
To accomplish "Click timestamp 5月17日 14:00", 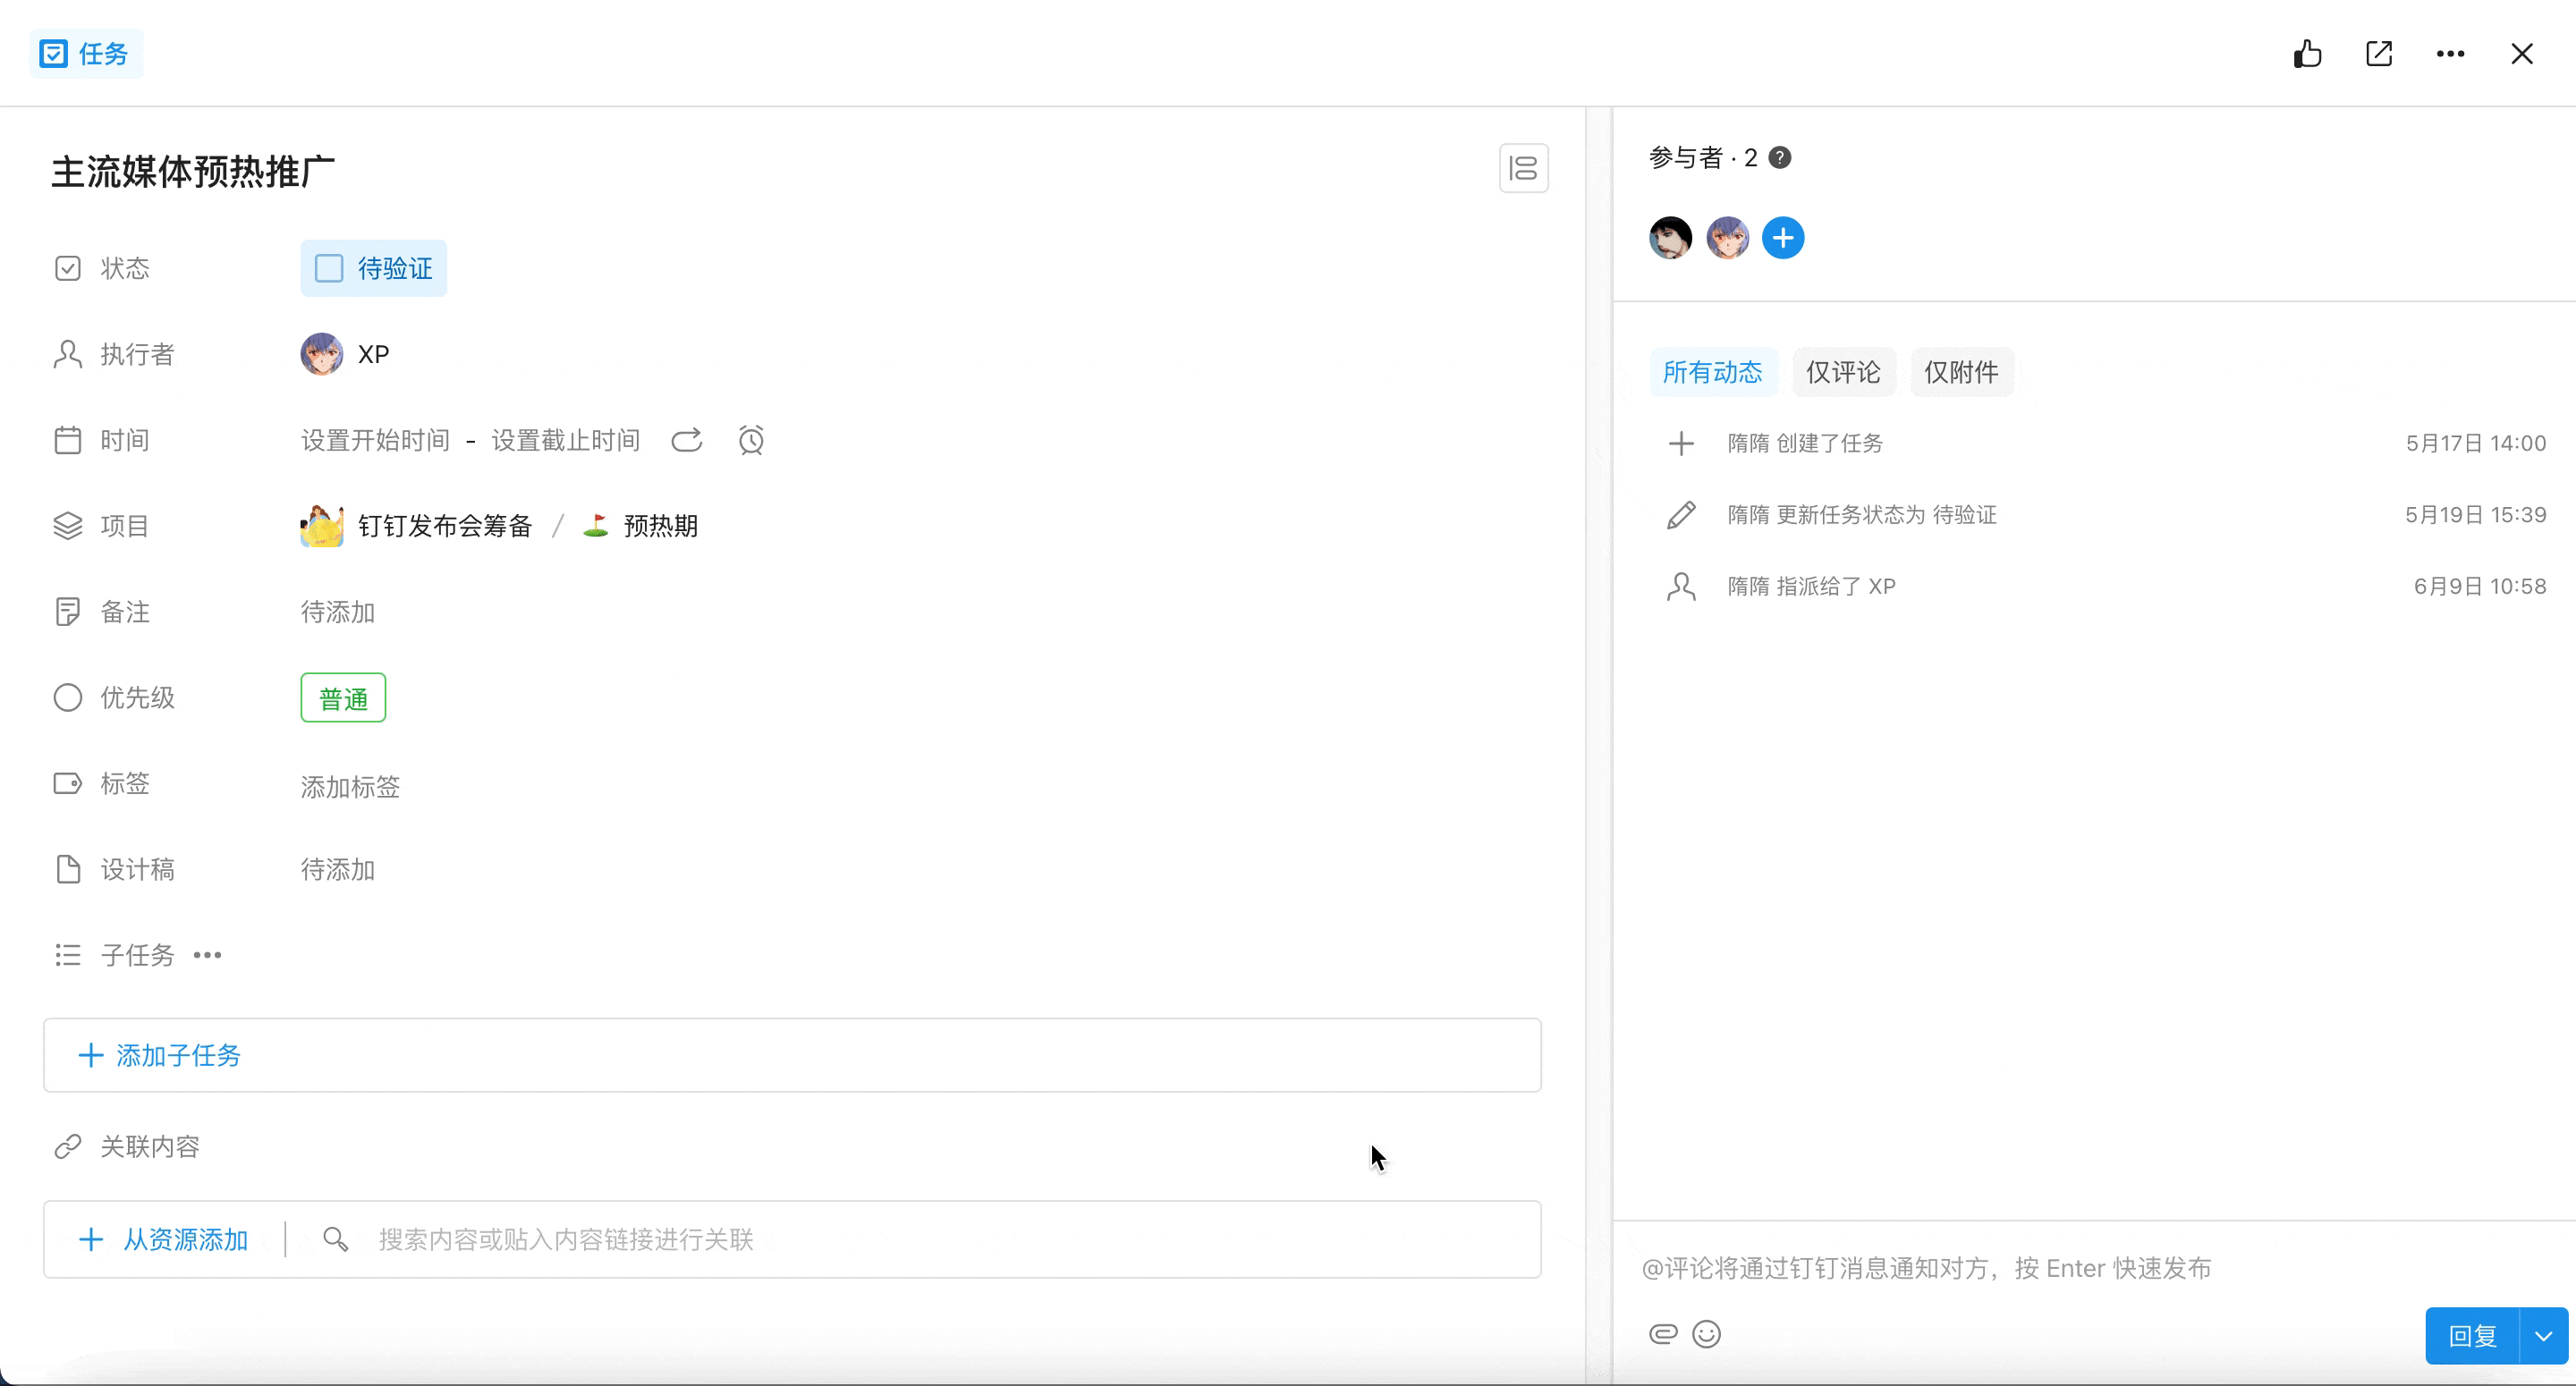I will (x=2475, y=443).
